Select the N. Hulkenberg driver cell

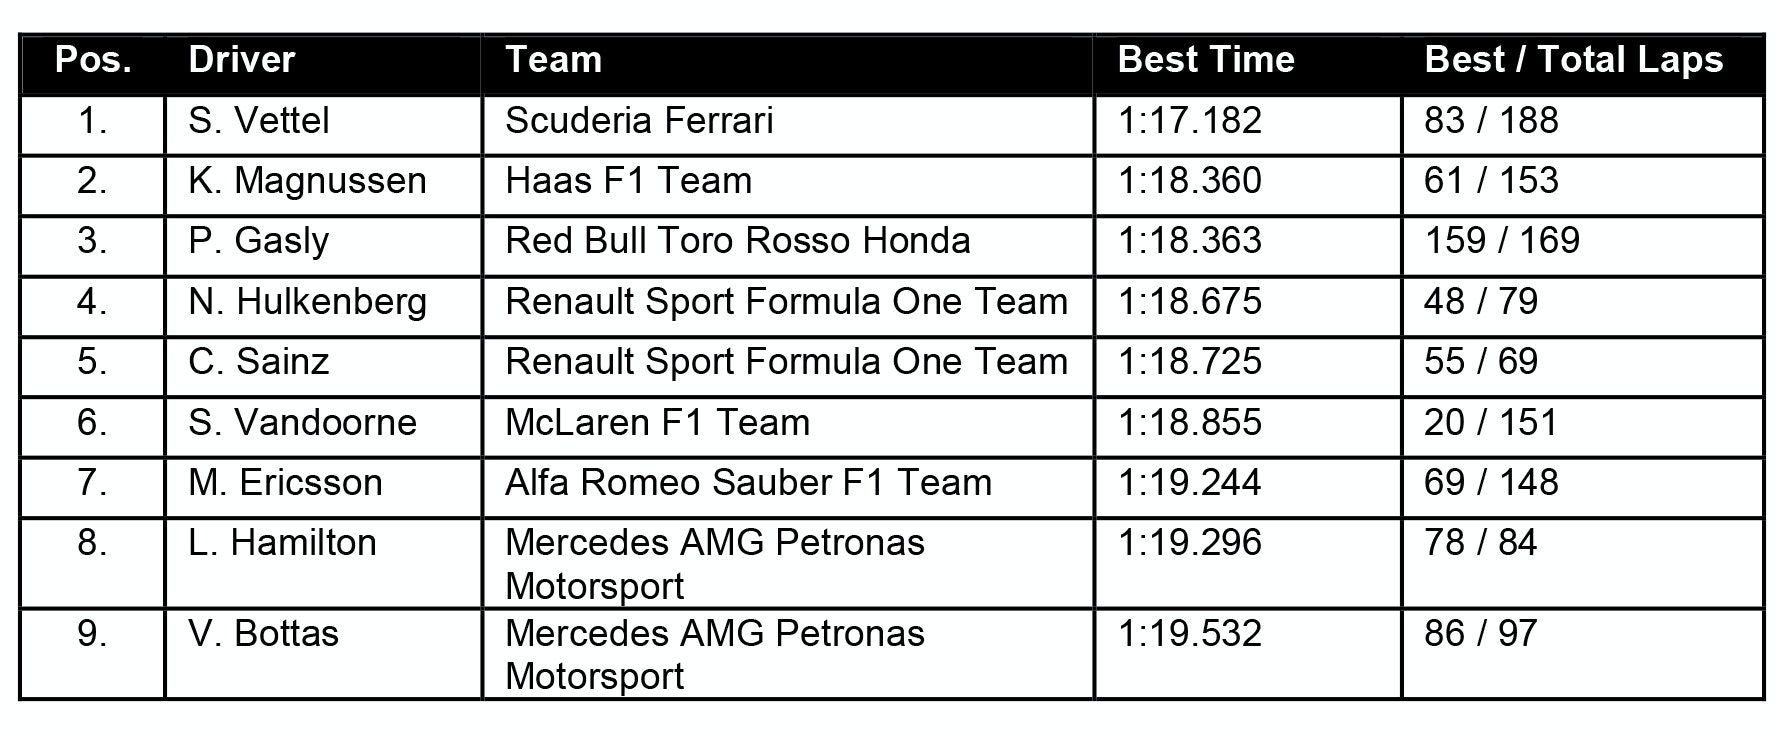coord(307,302)
